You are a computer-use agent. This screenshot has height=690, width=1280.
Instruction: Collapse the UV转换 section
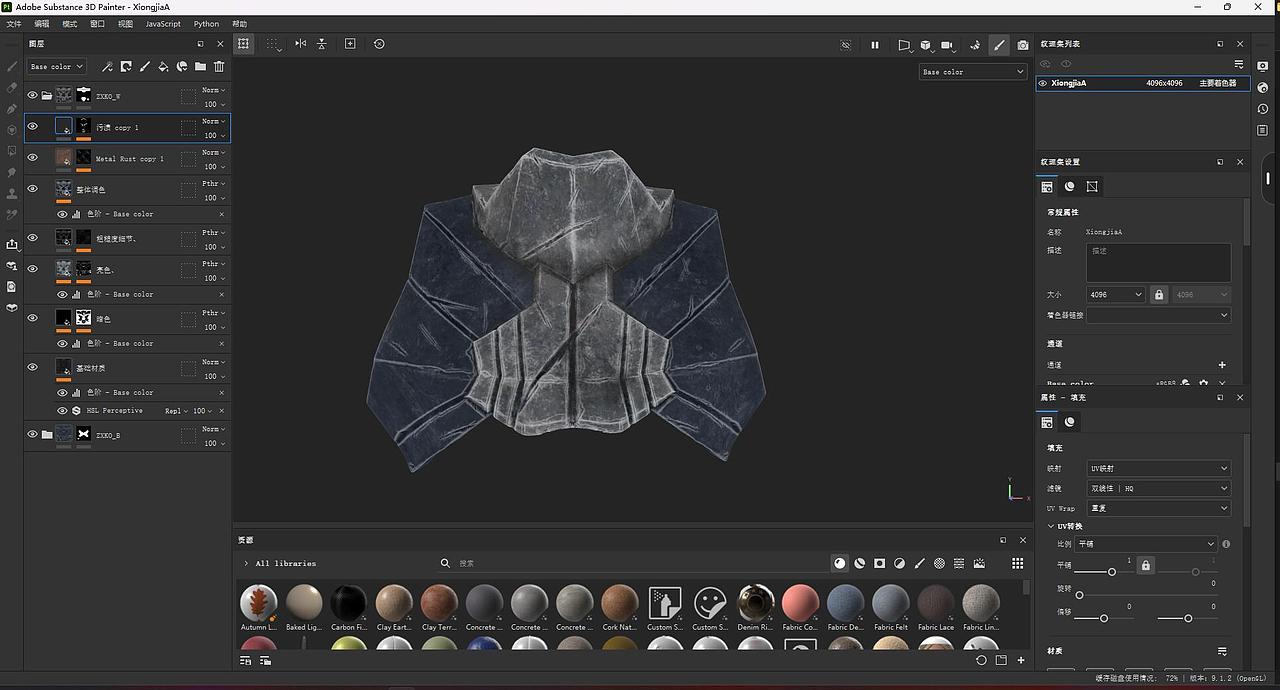pos(1051,526)
